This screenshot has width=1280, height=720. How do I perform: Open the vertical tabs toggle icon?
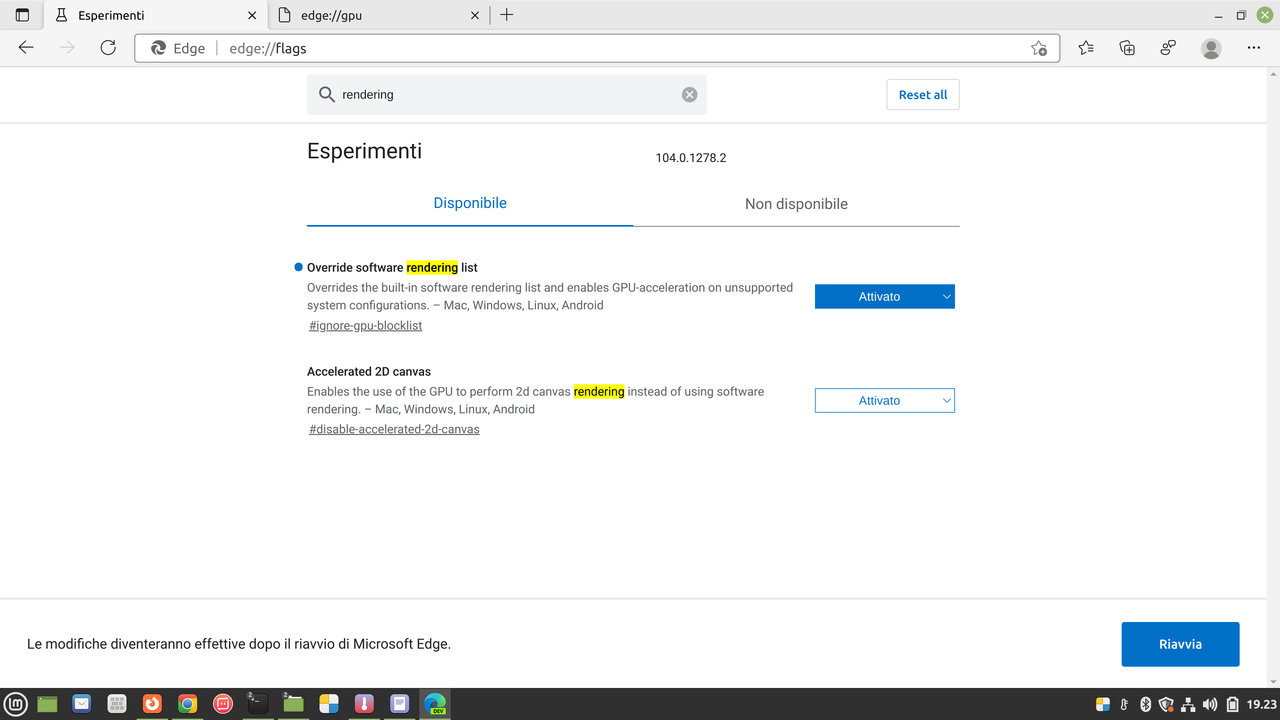point(22,15)
